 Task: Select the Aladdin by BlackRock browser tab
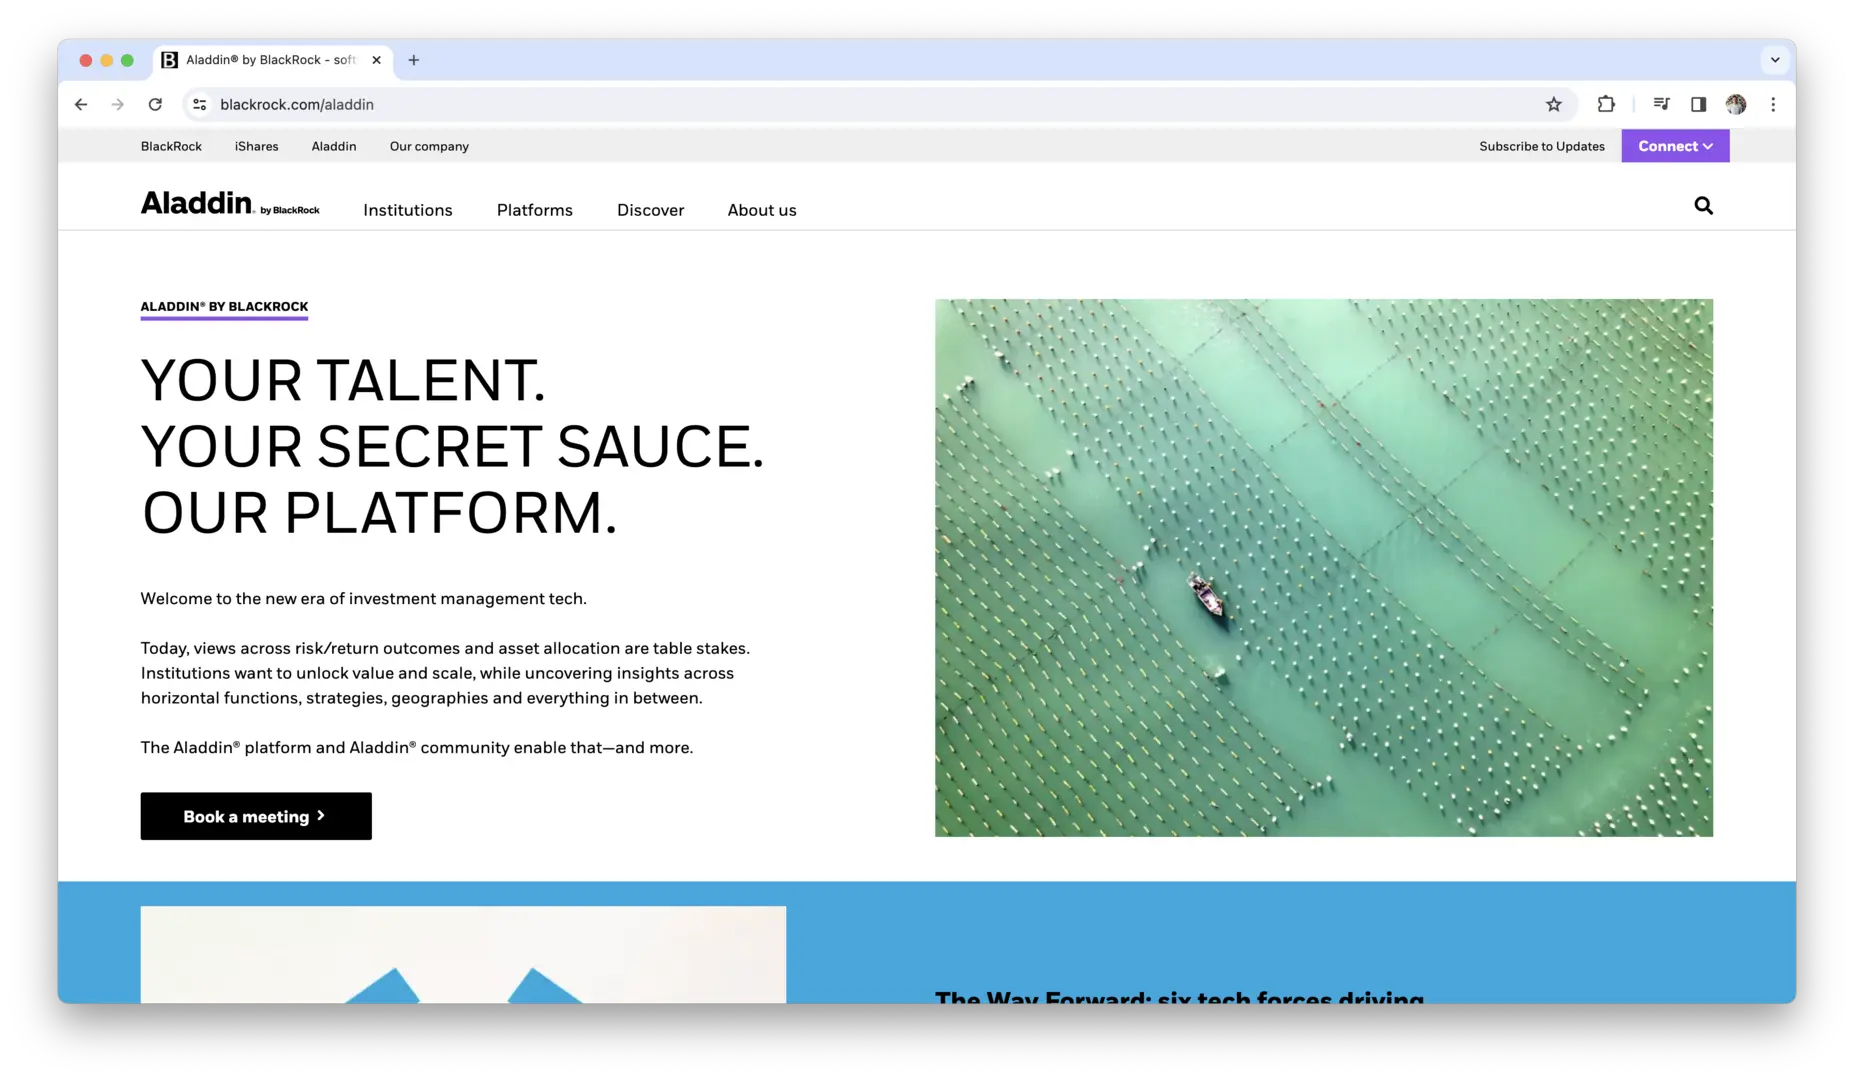click(272, 60)
